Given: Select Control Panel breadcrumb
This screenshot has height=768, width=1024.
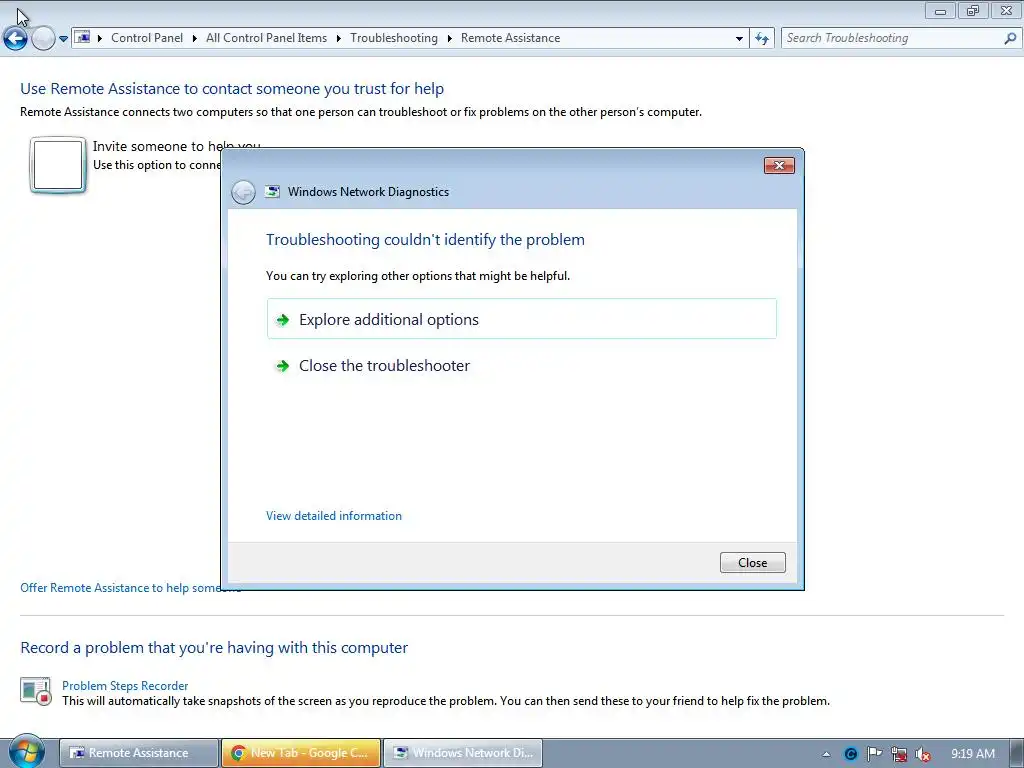Looking at the screenshot, I should coord(147,38).
